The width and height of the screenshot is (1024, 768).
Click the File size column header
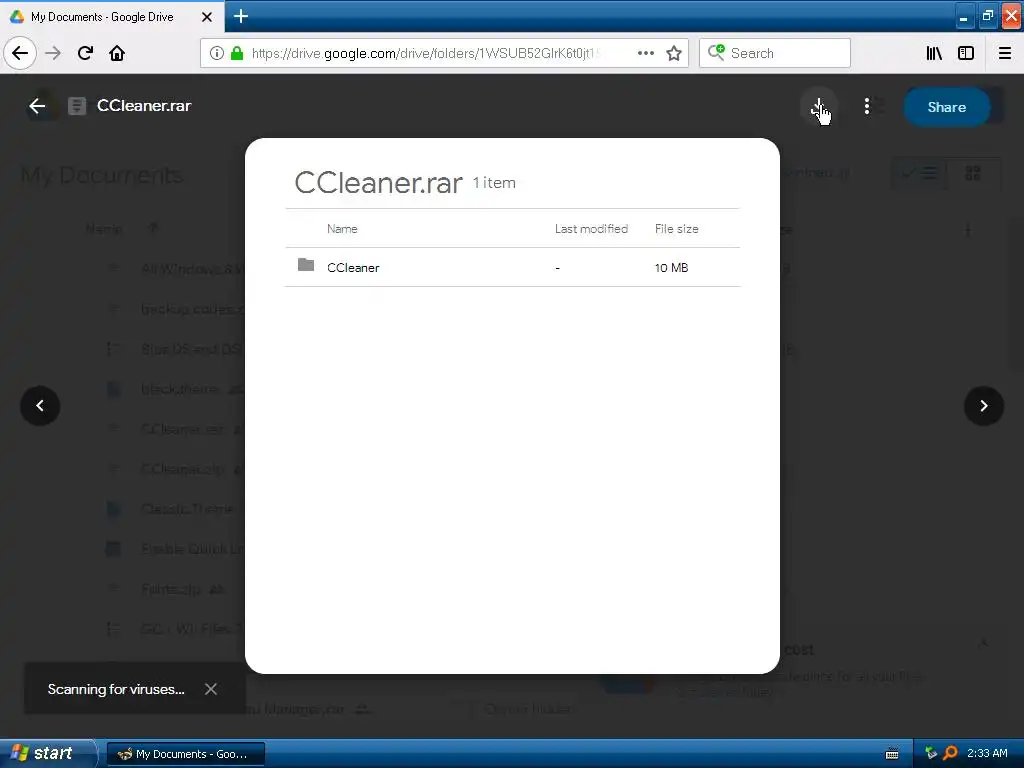(677, 229)
